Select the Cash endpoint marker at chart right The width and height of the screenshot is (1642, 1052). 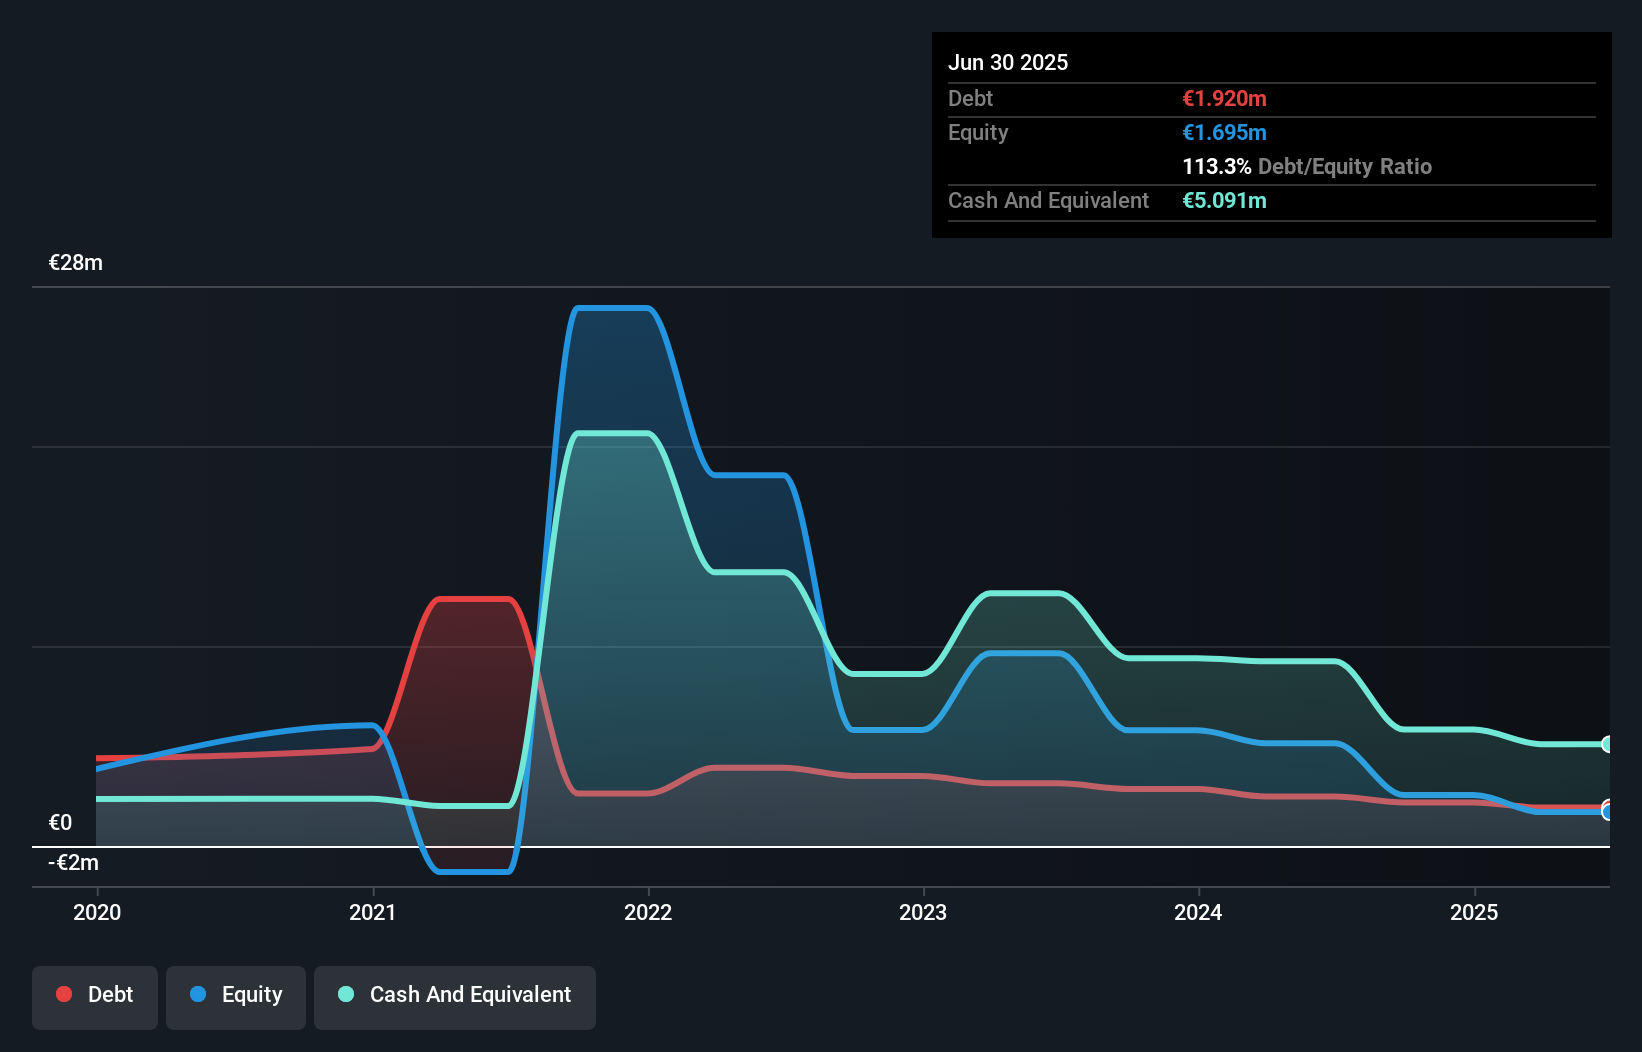(x=1607, y=744)
